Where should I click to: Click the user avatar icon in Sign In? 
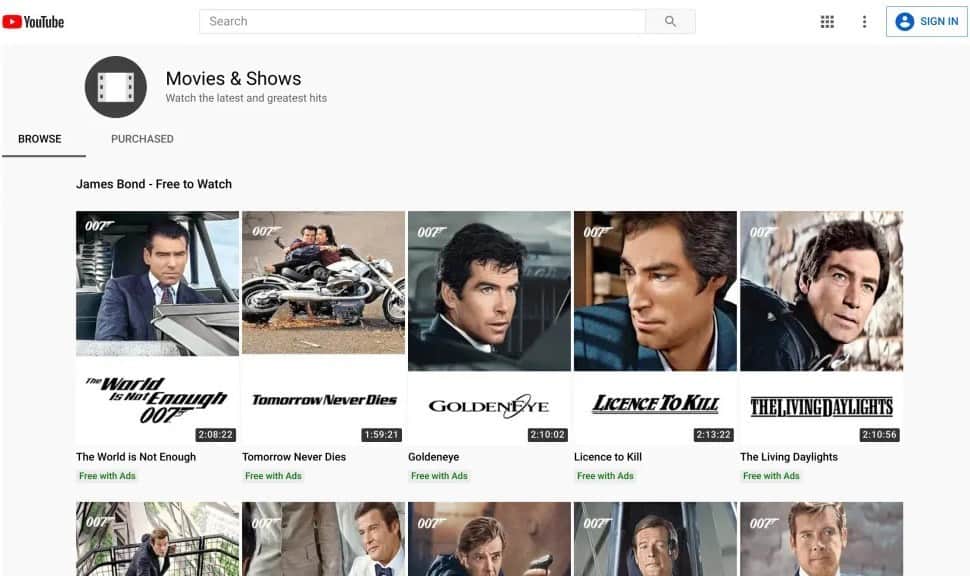click(x=904, y=22)
